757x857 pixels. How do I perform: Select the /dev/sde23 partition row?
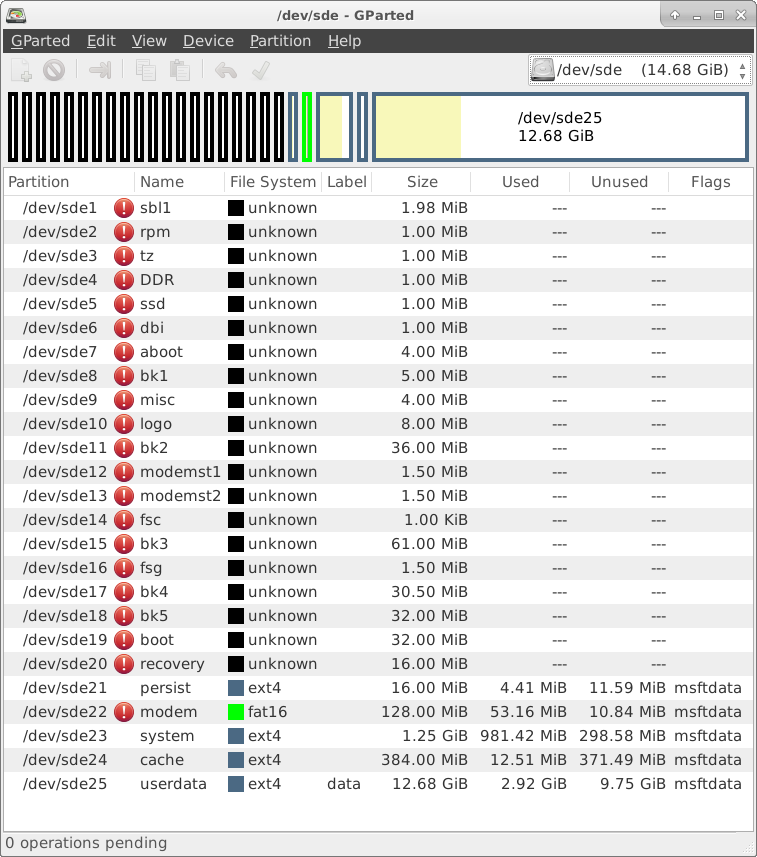pyautogui.click(x=378, y=736)
